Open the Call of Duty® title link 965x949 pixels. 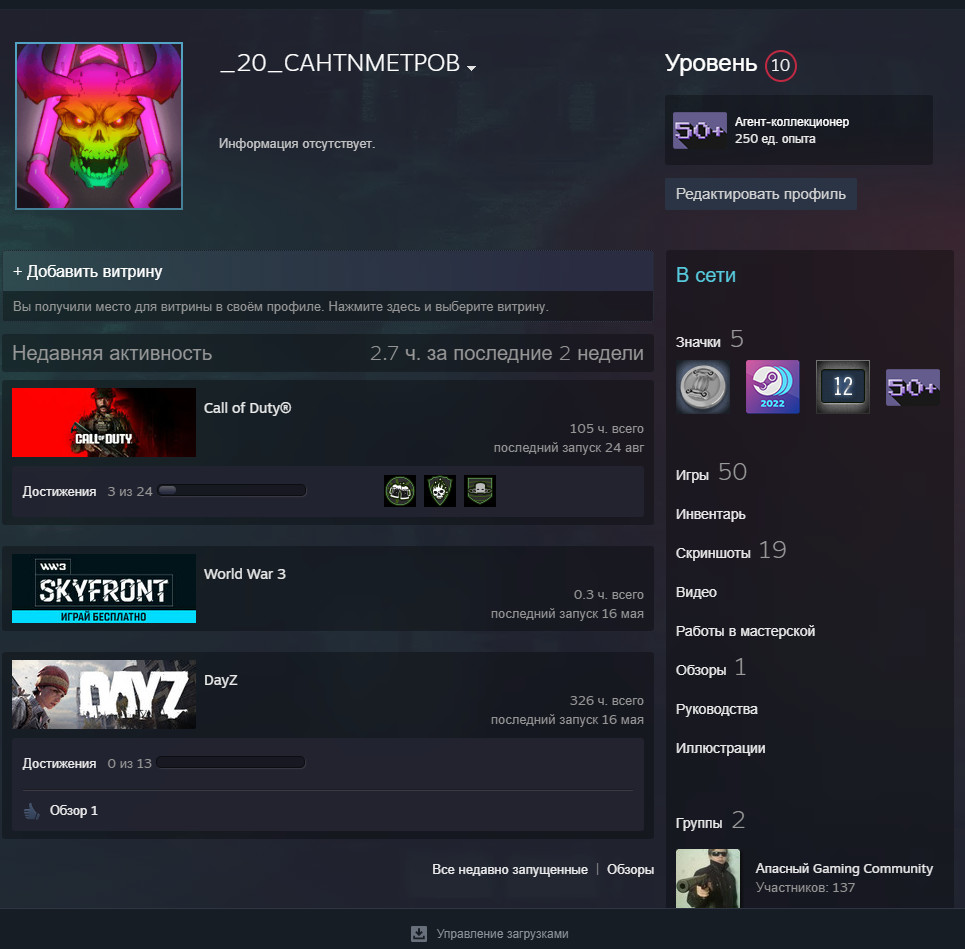[247, 408]
